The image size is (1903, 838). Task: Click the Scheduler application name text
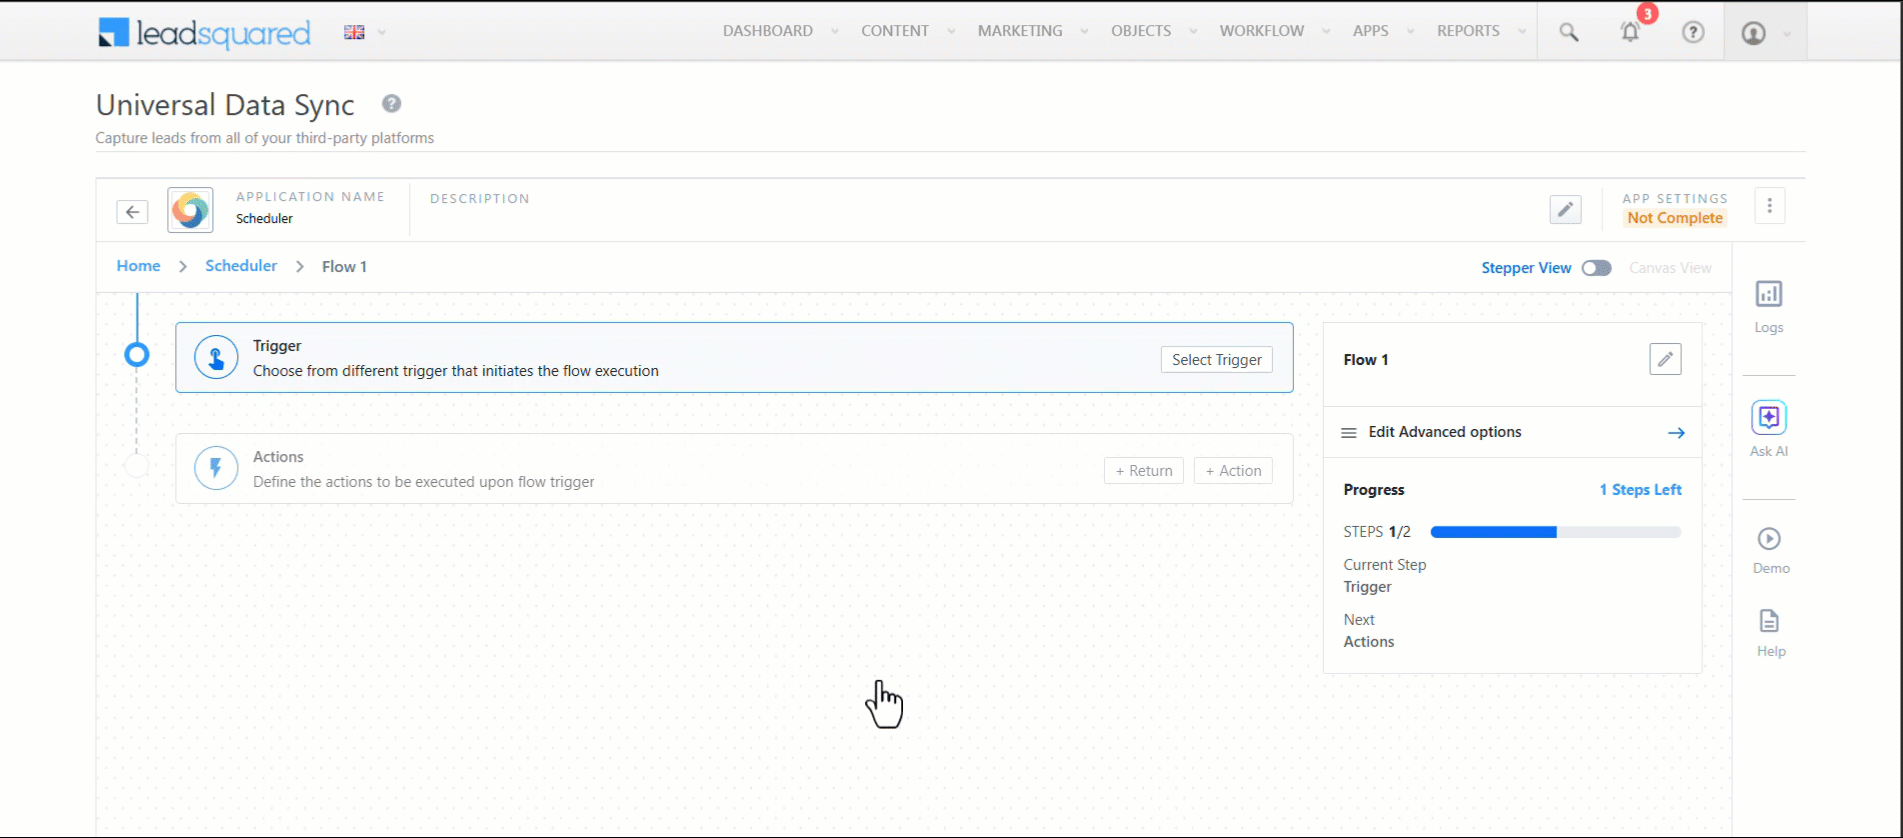click(264, 219)
